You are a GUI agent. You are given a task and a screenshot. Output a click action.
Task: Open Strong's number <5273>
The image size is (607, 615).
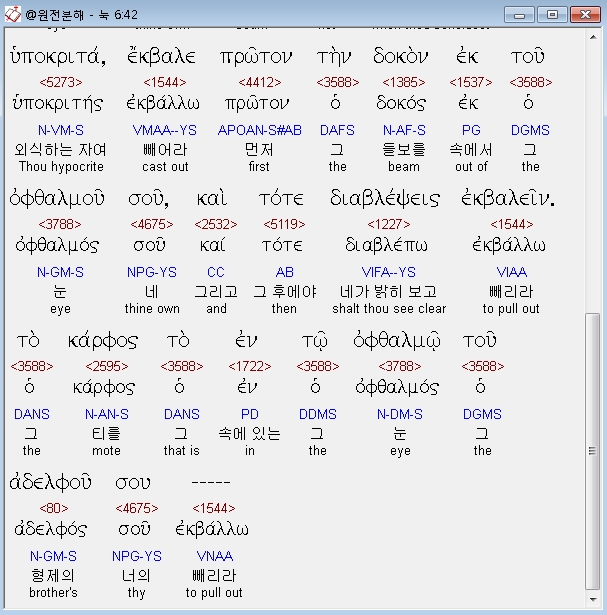point(61,82)
